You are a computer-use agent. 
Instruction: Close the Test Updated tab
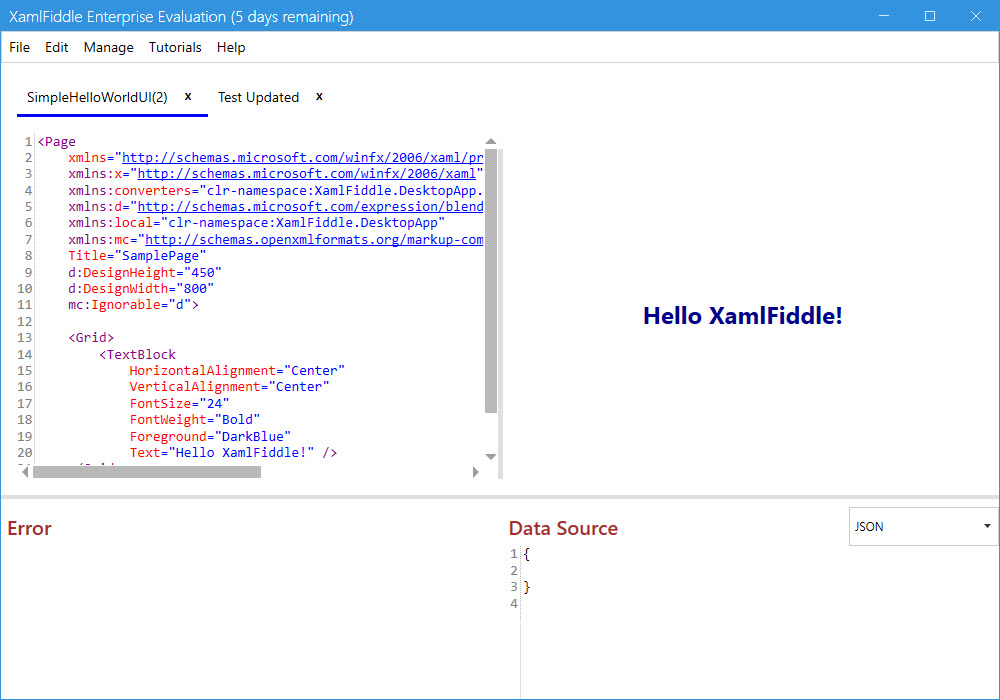[320, 96]
